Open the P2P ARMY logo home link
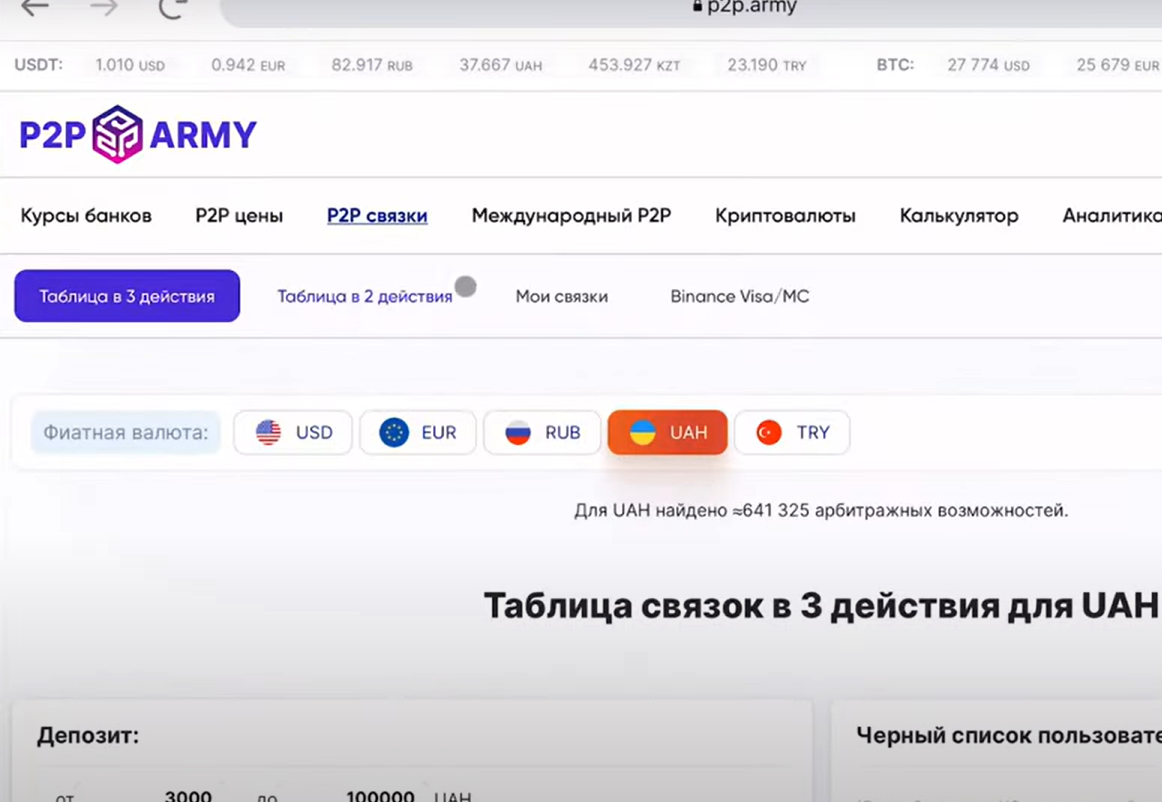Screen dimensions: 1162x802 point(138,134)
